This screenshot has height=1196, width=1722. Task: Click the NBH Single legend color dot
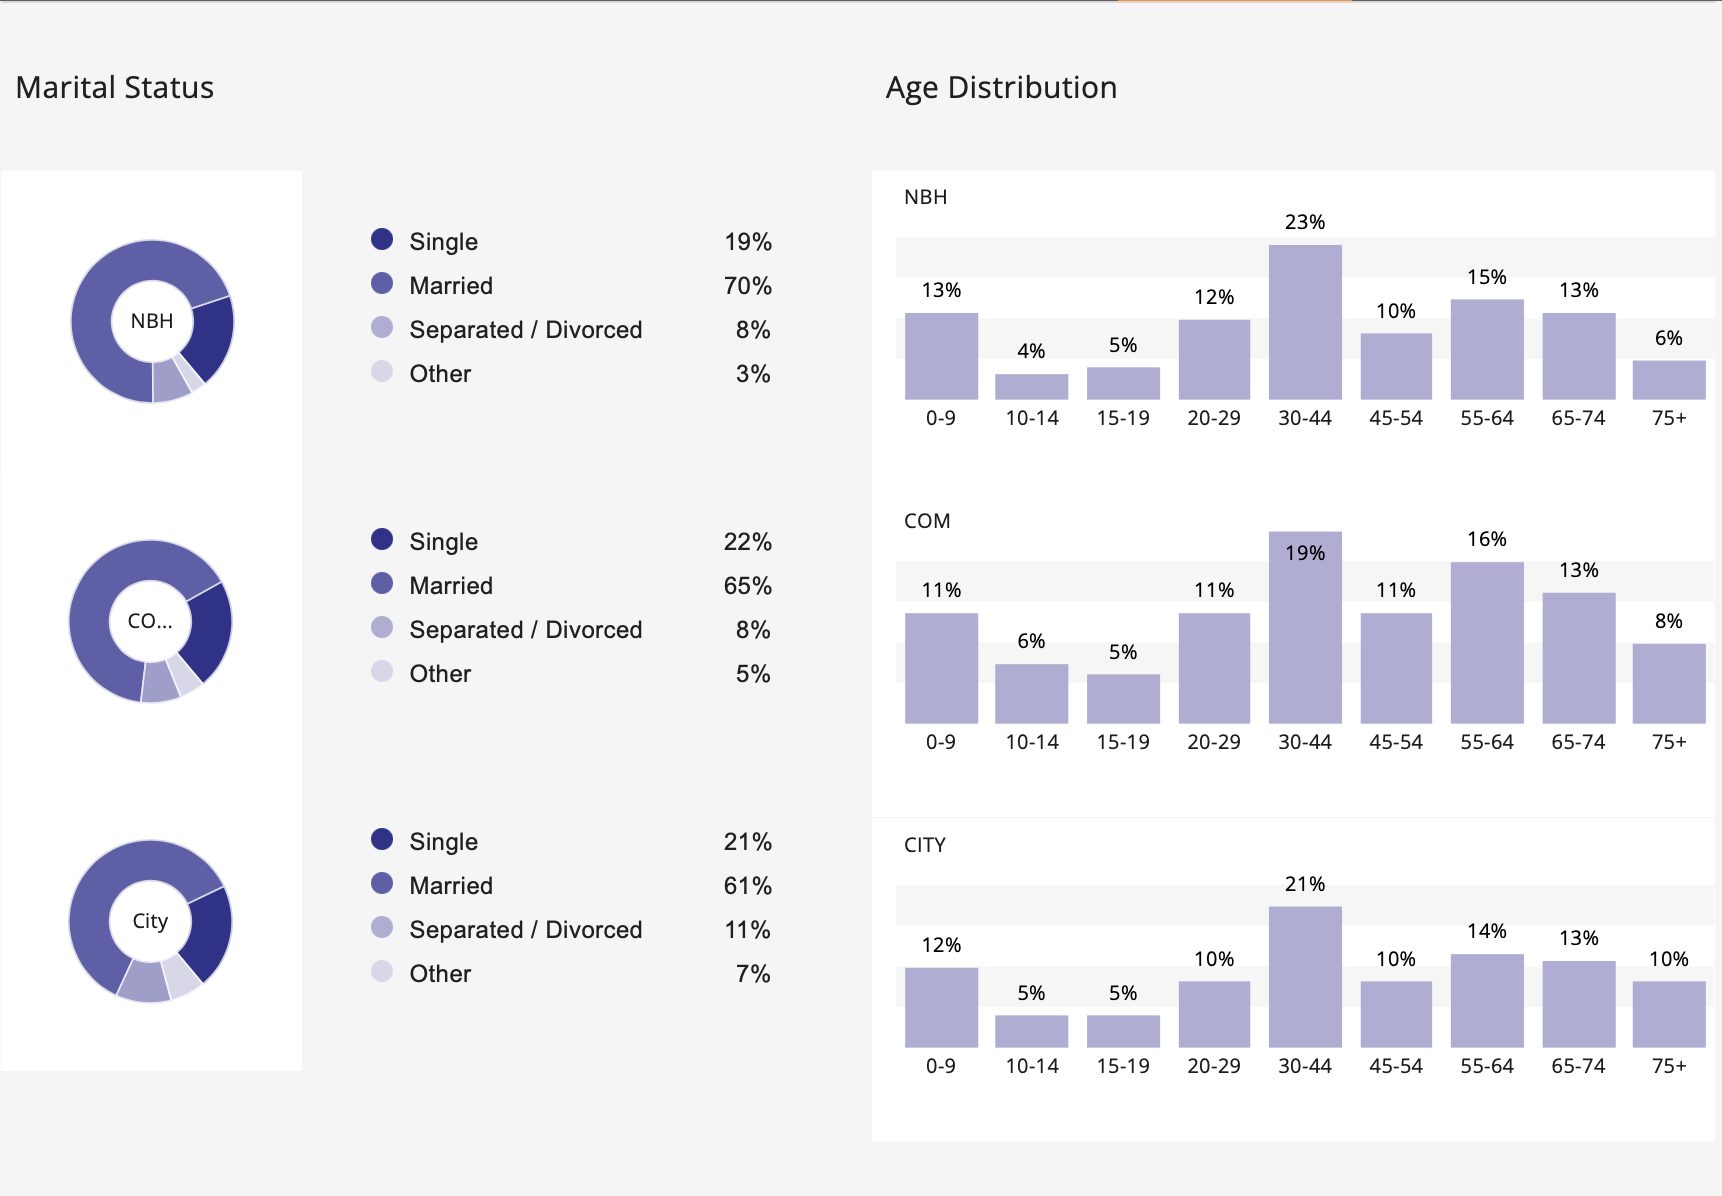382,240
